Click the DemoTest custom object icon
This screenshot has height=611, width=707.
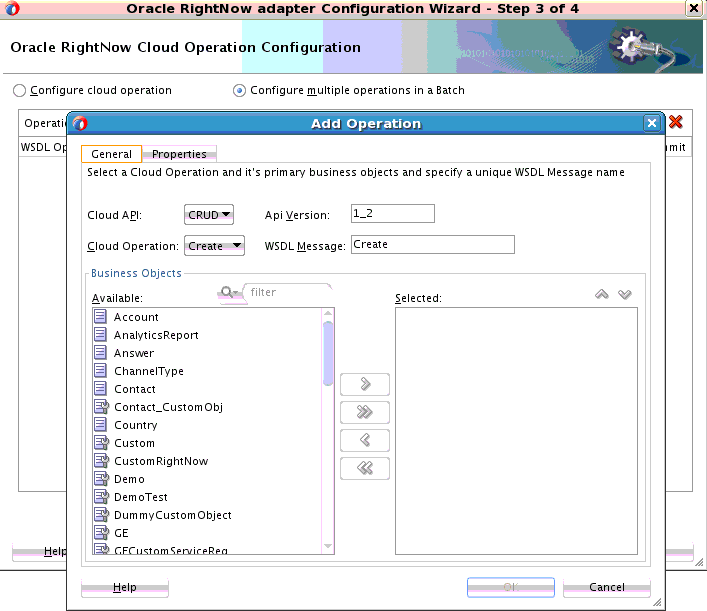tap(101, 497)
